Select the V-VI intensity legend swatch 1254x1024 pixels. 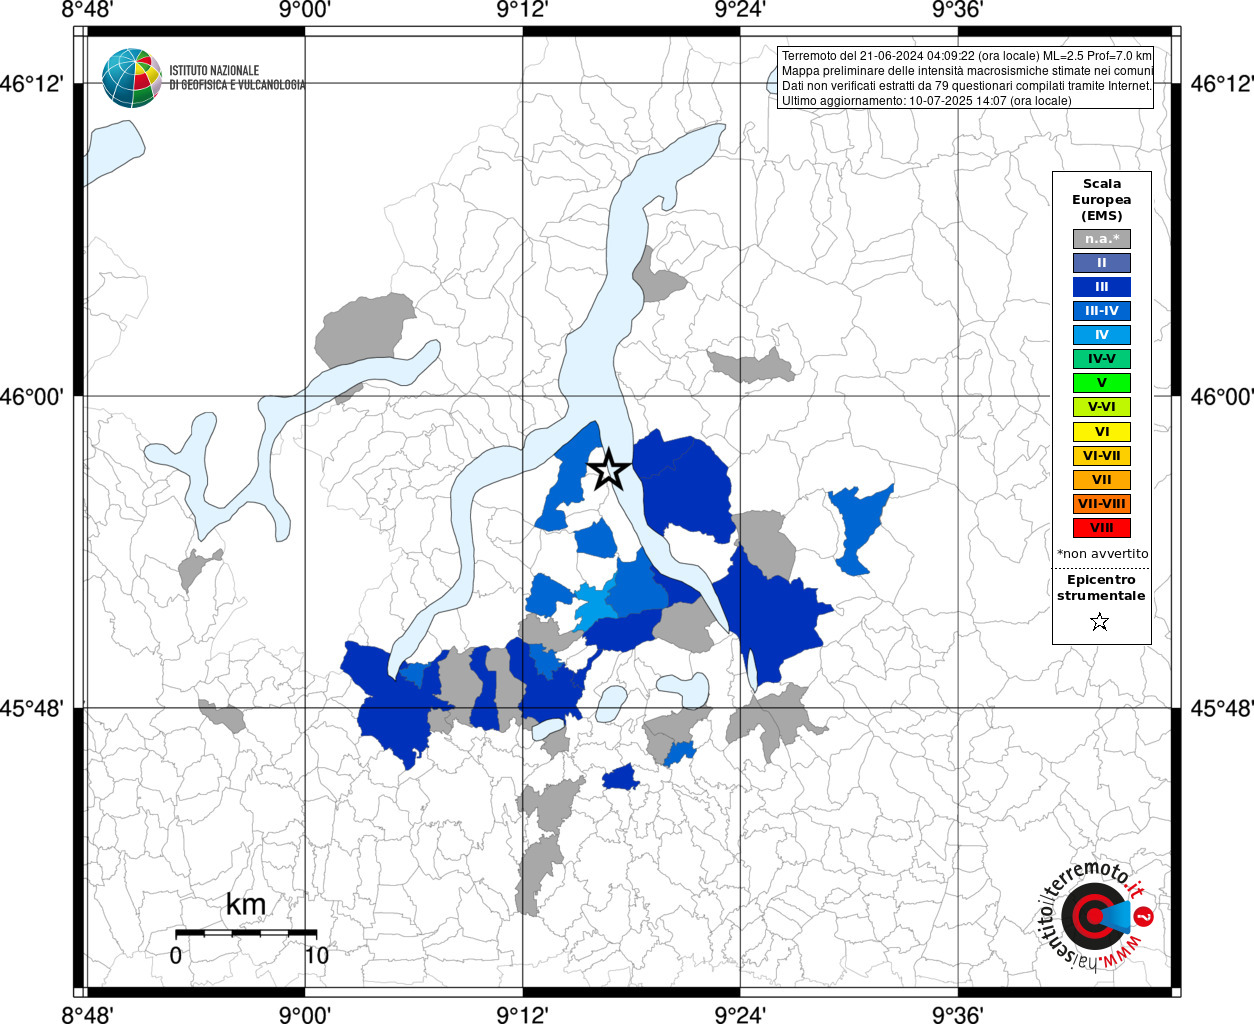[x=1101, y=407]
